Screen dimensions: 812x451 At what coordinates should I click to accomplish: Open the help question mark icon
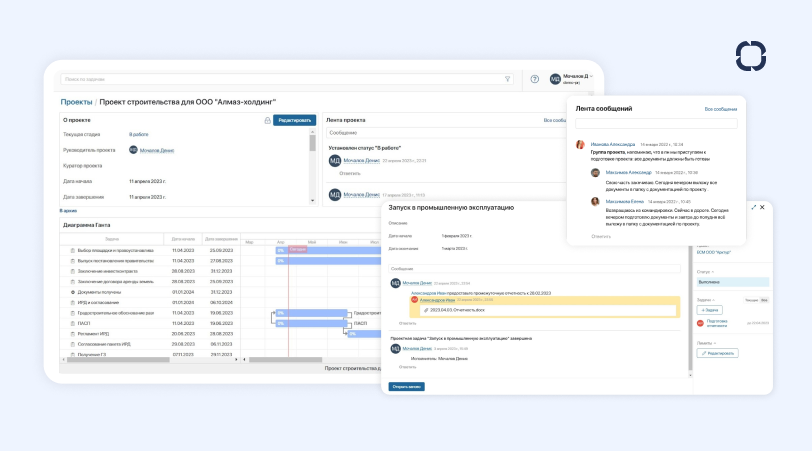[534, 79]
